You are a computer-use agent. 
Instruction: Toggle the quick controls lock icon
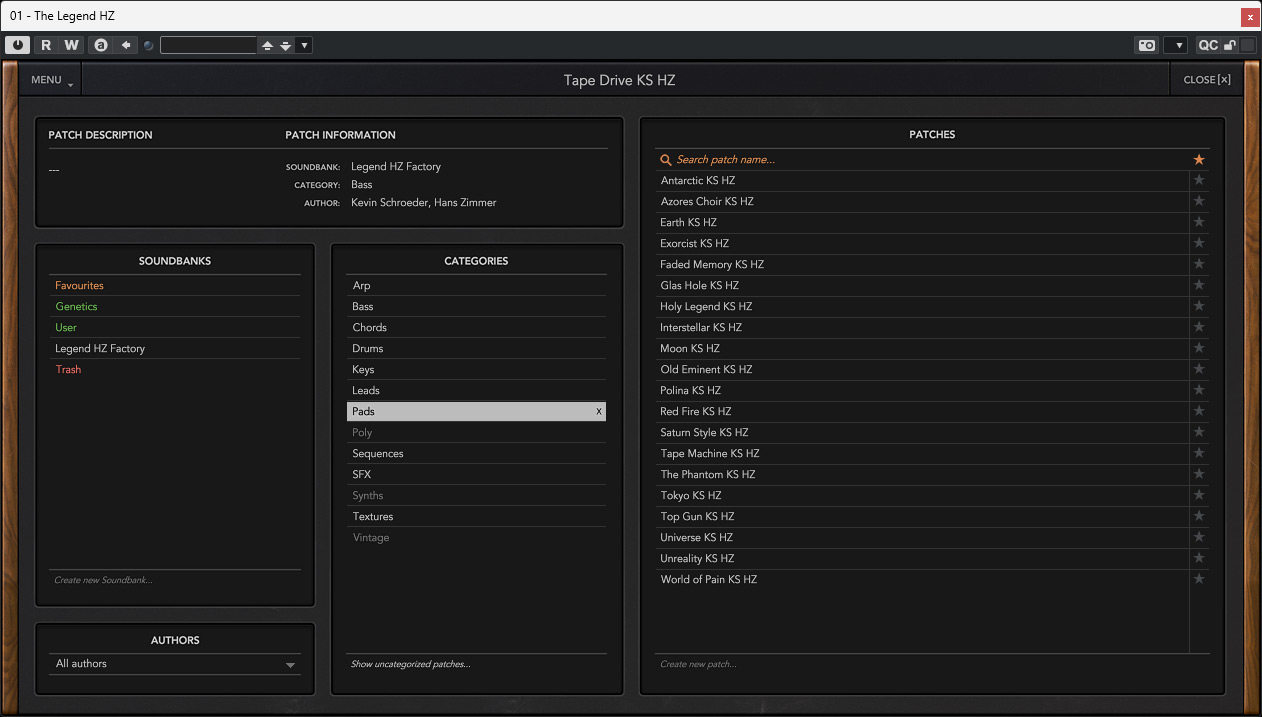pyautogui.click(x=1230, y=45)
